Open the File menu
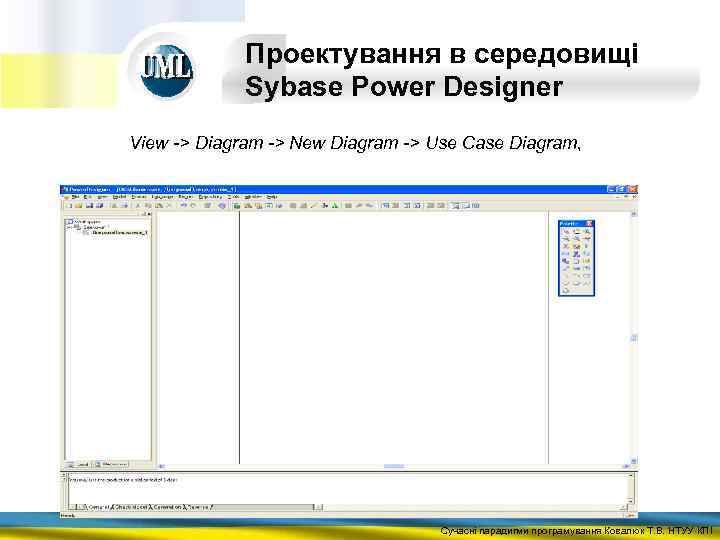Image resolution: width=720 pixels, height=540 pixels. pos(75,197)
